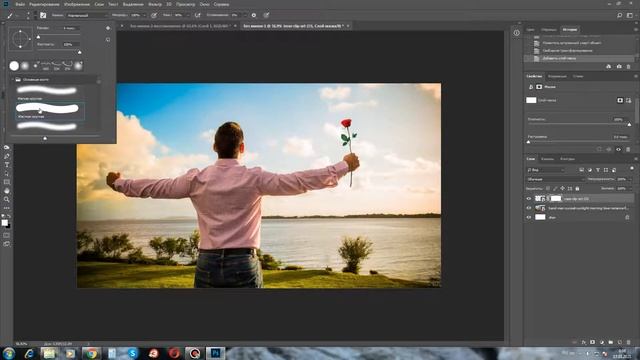Add vector mask button in Properties
This screenshot has height=360, width=640.
point(629,100)
